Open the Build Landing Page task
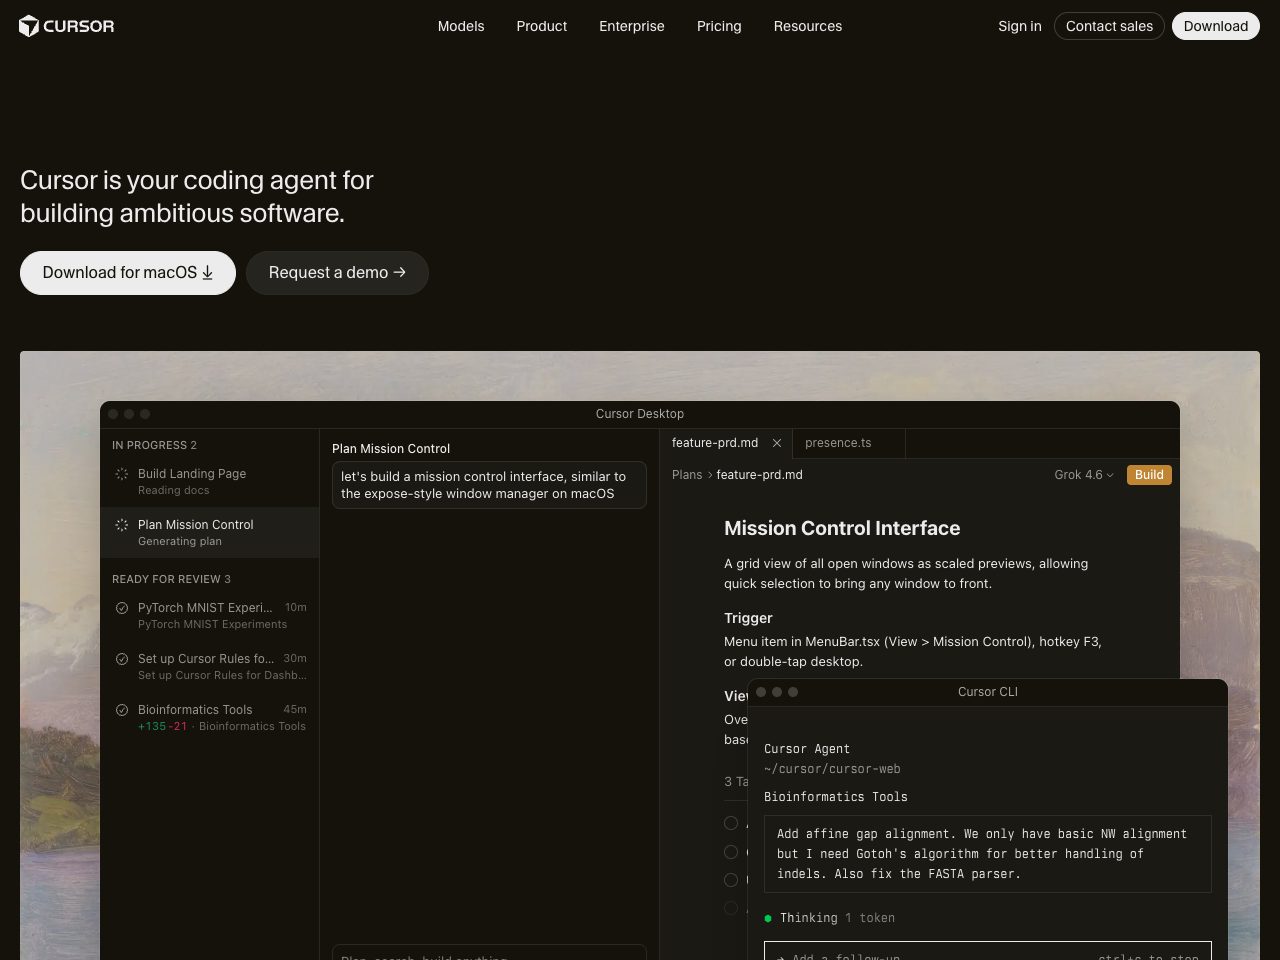This screenshot has height=960, width=1280. tap(210, 482)
